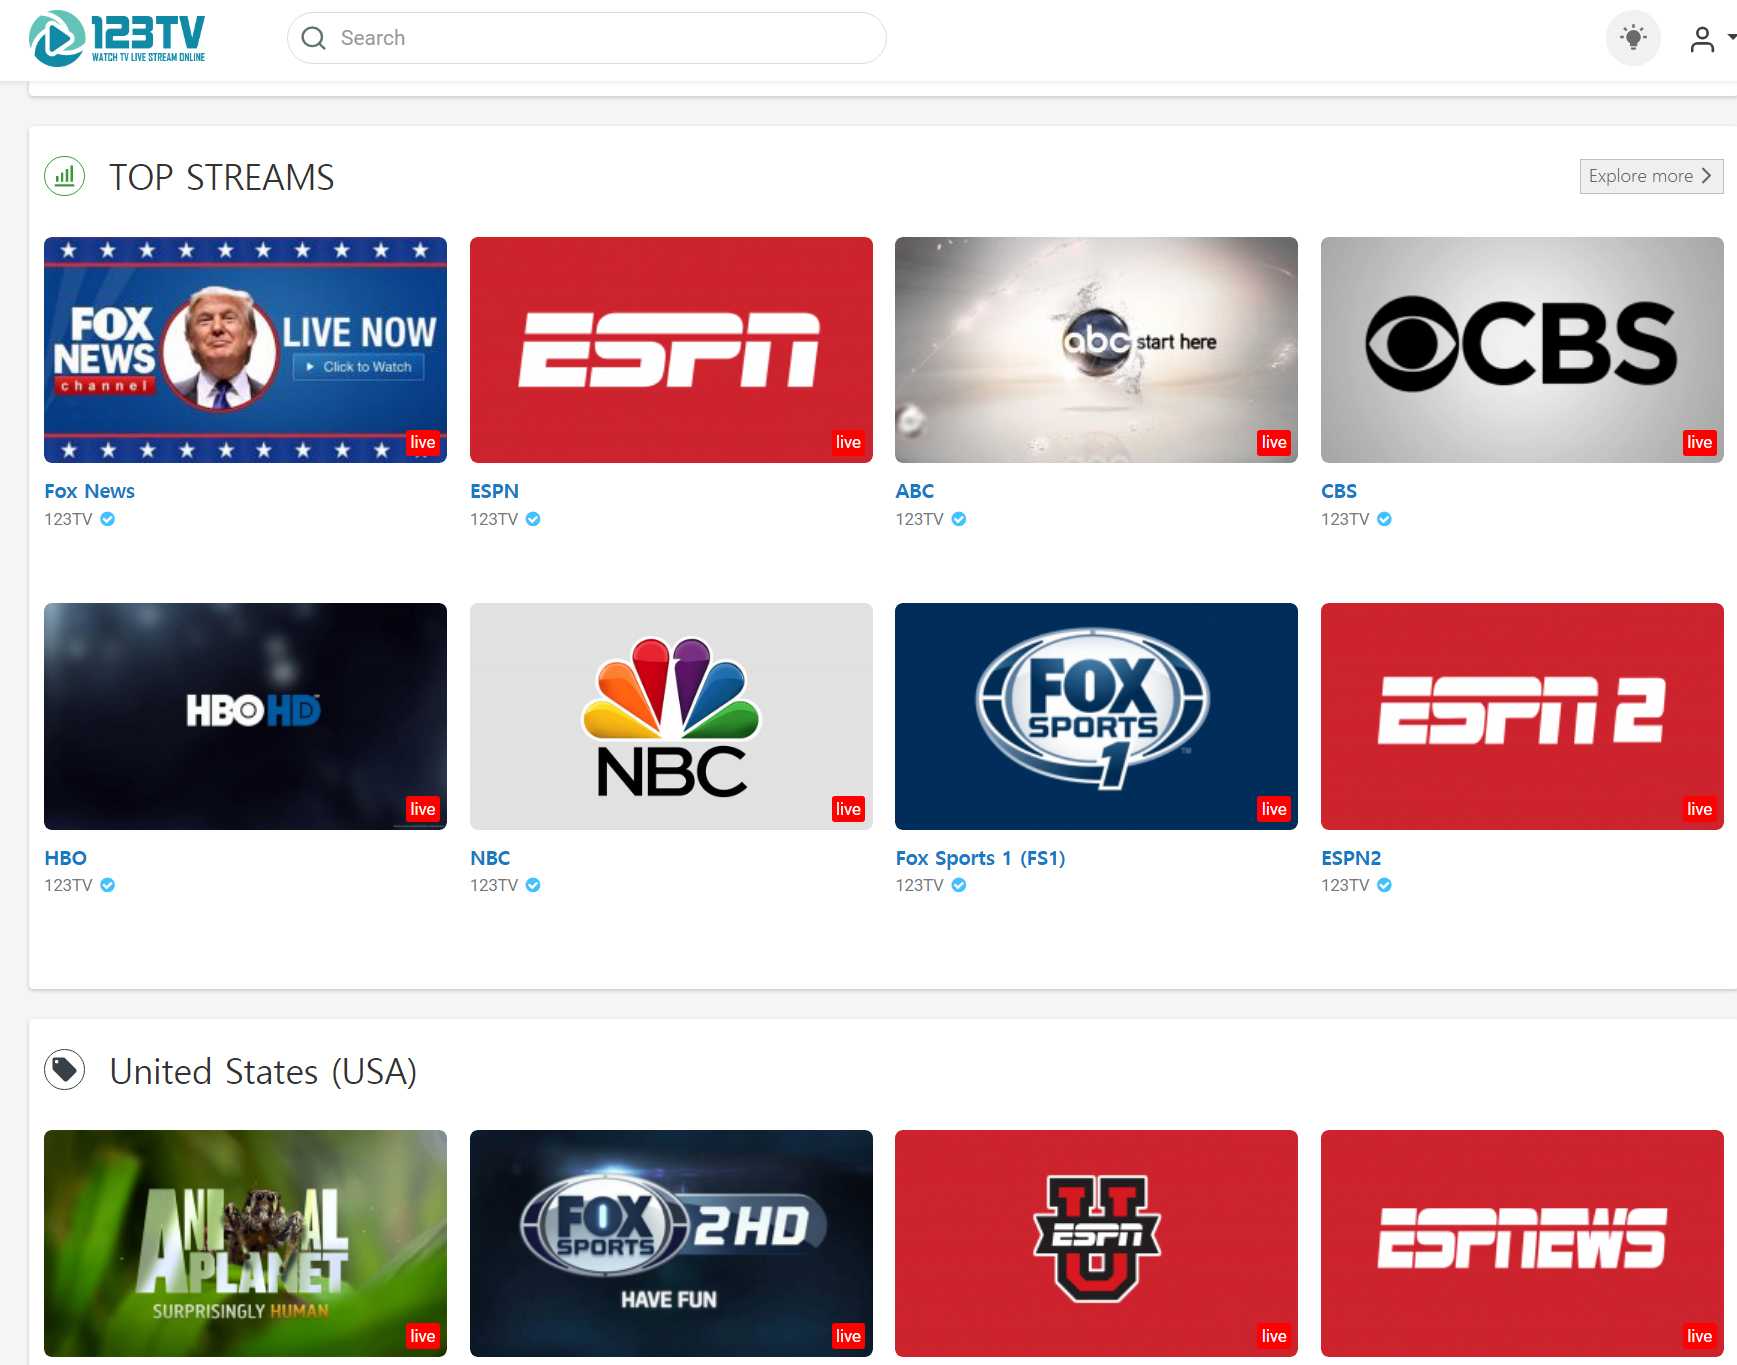This screenshot has height=1365, width=1737.
Task: Click the HBO title link
Action: tap(65, 858)
